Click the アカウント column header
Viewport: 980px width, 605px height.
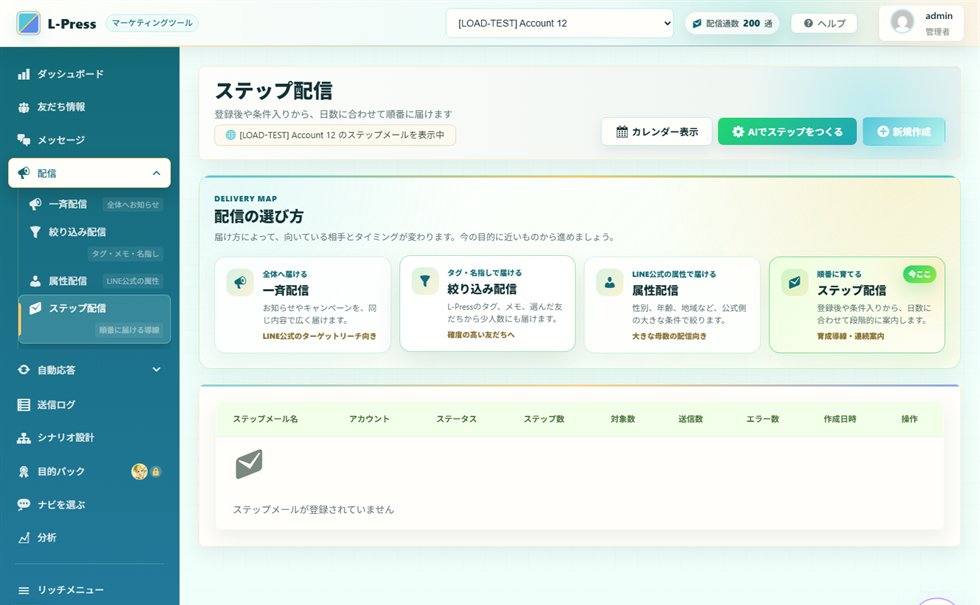tap(369, 419)
